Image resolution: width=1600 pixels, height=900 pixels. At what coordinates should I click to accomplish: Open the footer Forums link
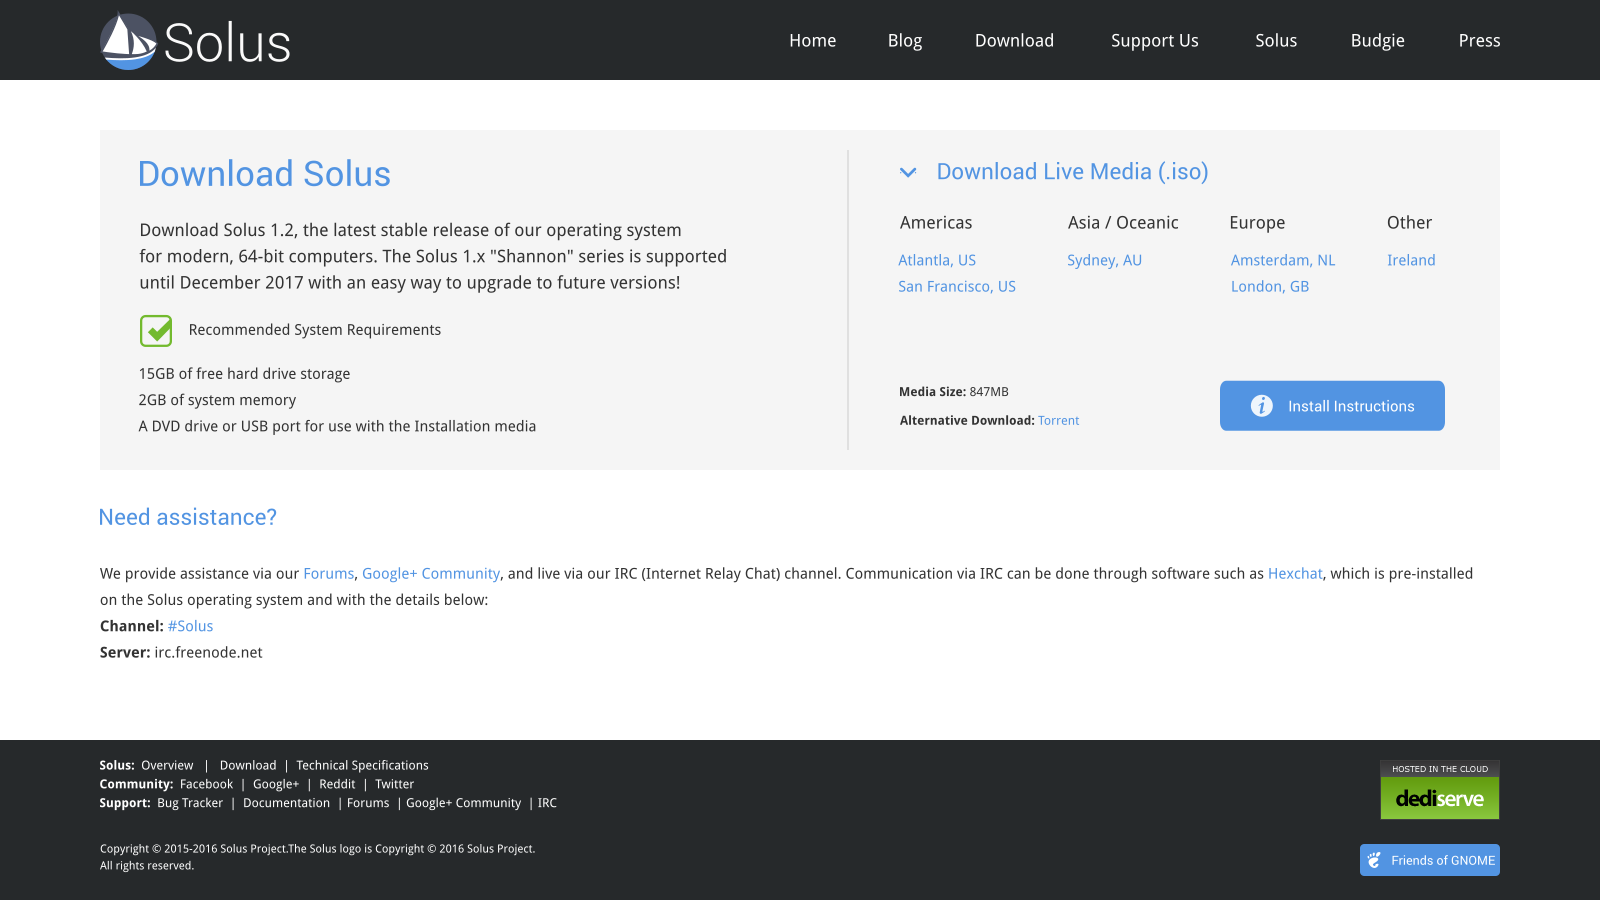(x=368, y=803)
